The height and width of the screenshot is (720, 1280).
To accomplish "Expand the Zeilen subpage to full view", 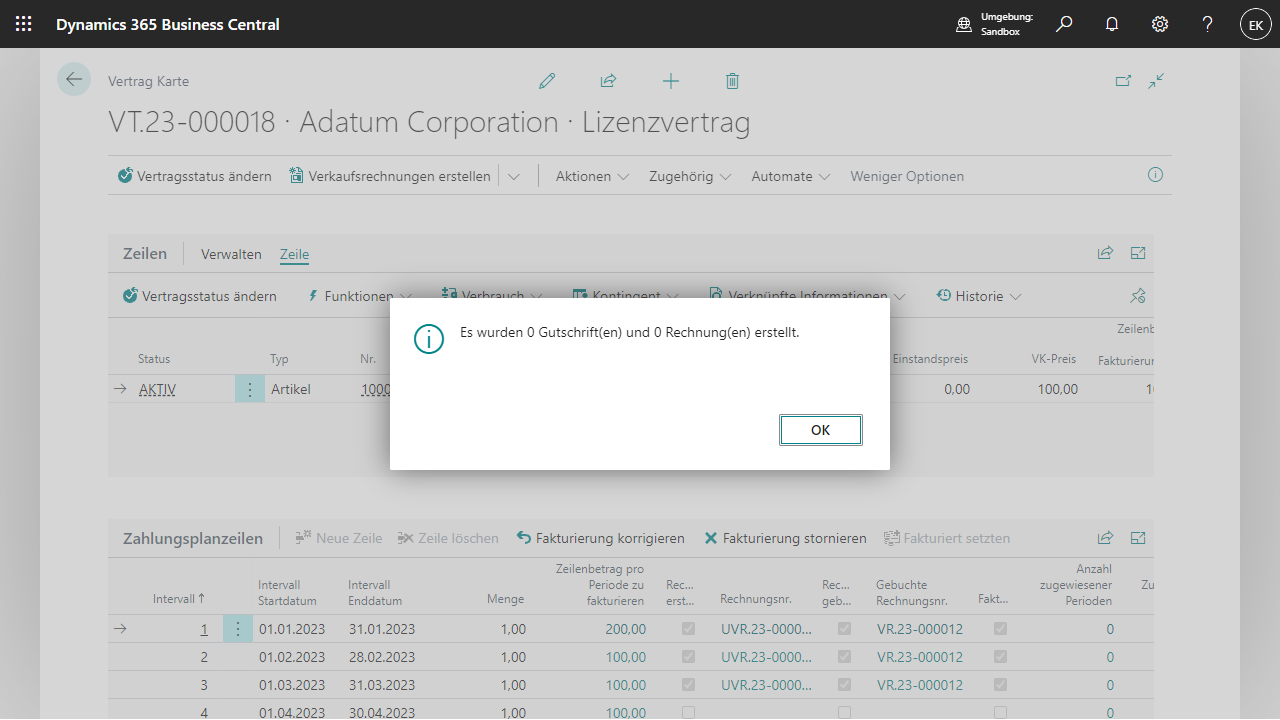I will click(1138, 254).
